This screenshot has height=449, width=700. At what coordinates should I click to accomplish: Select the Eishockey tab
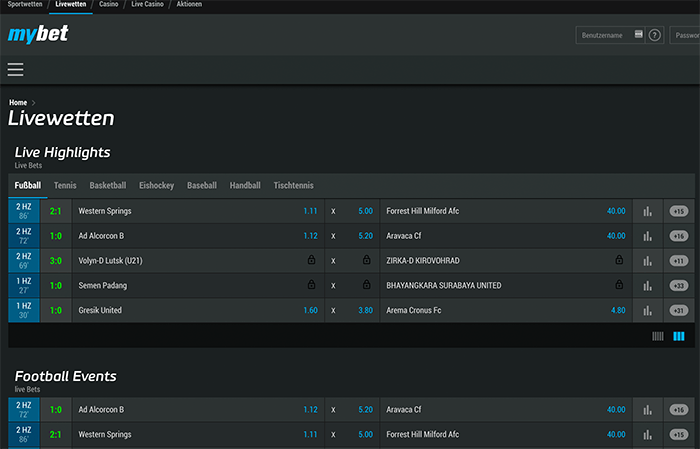(156, 185)
